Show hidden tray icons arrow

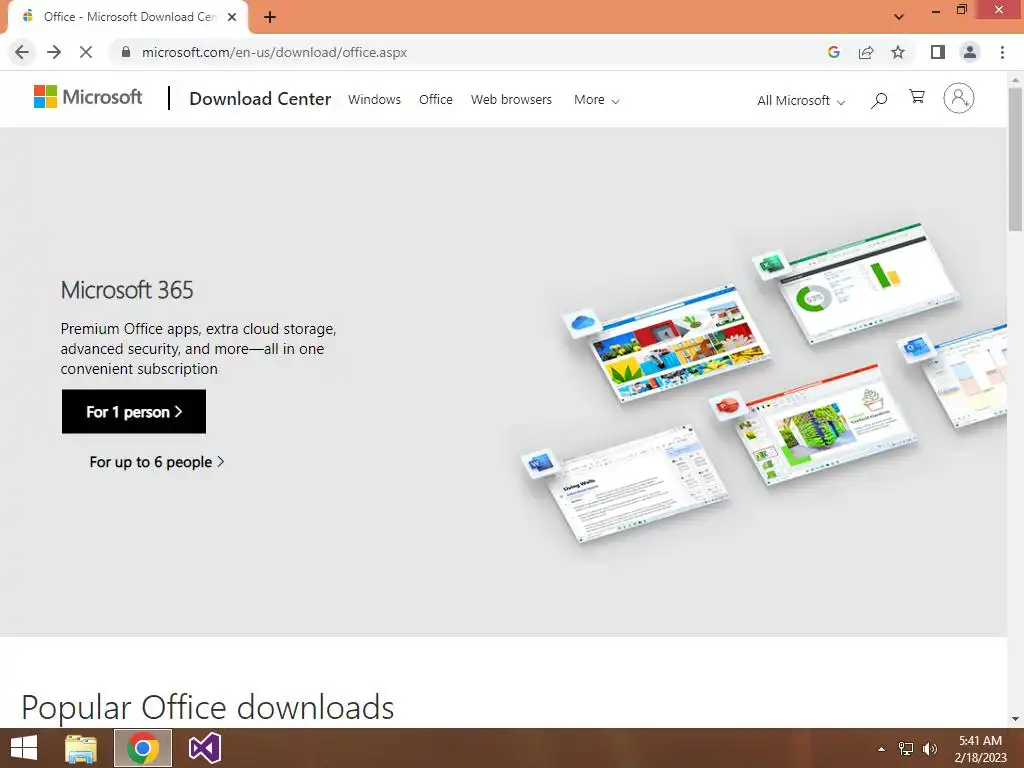pyautogui.click(x=881, y=749)
